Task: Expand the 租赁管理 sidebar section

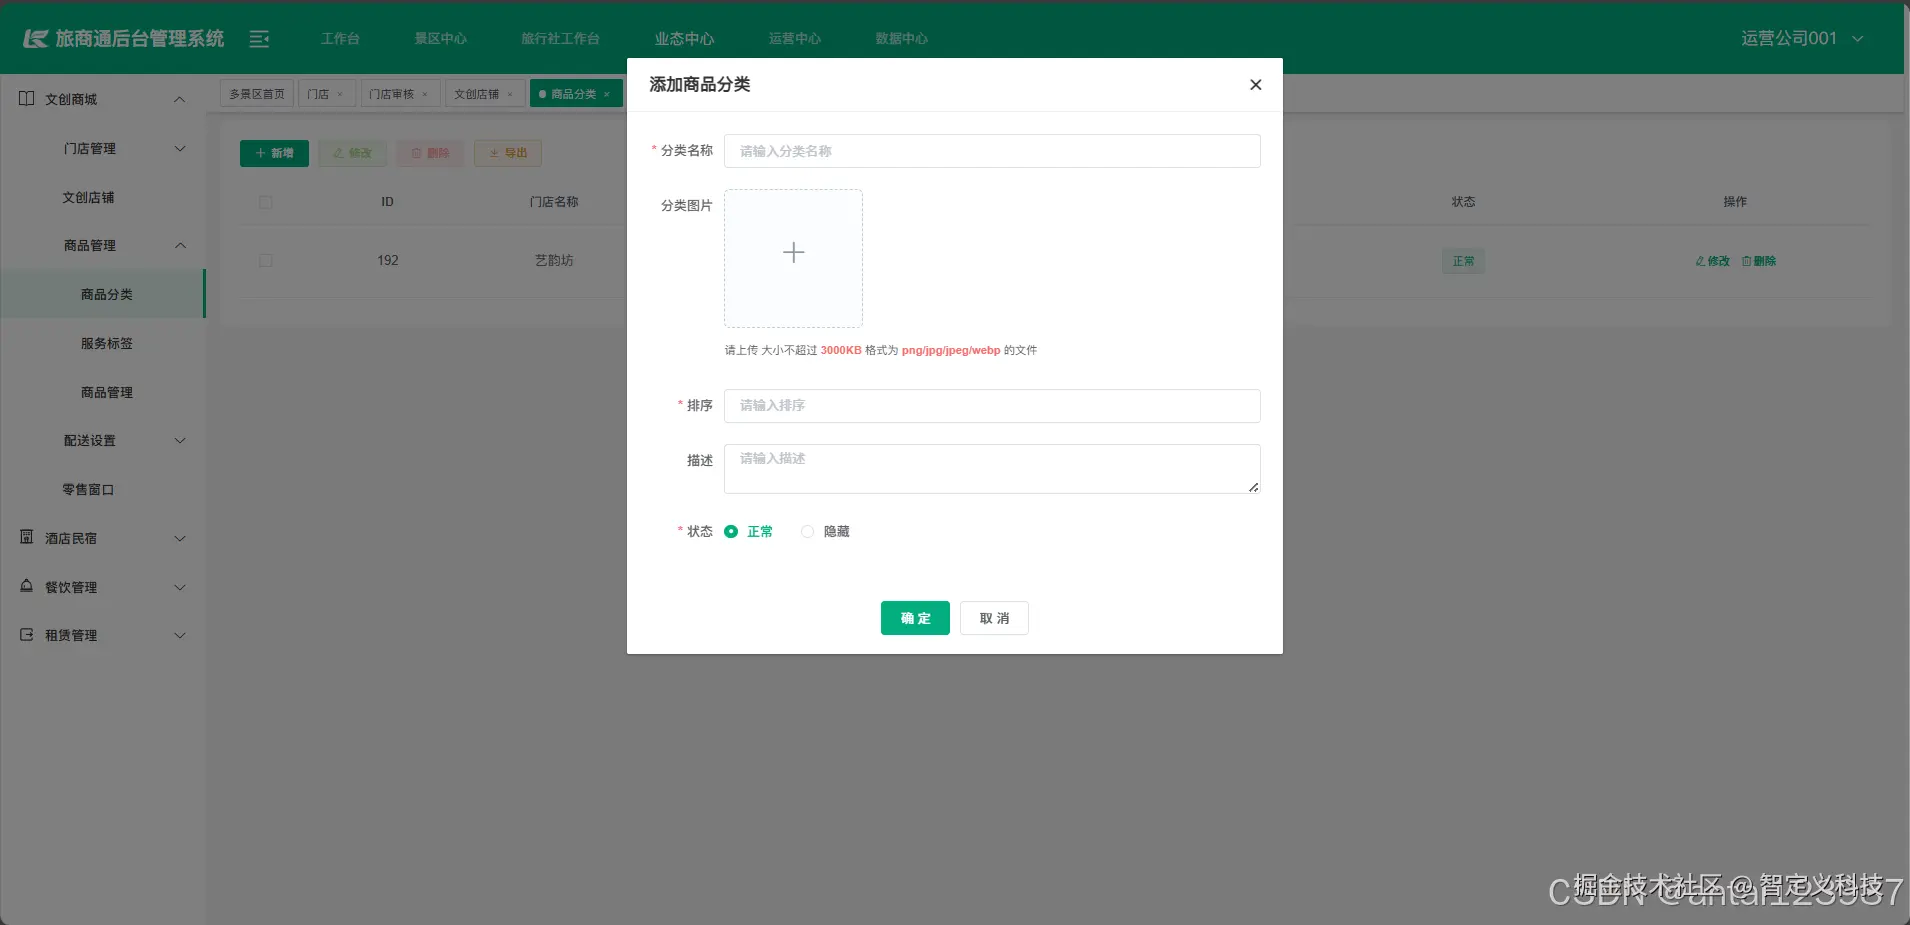Action: [180, 635]
